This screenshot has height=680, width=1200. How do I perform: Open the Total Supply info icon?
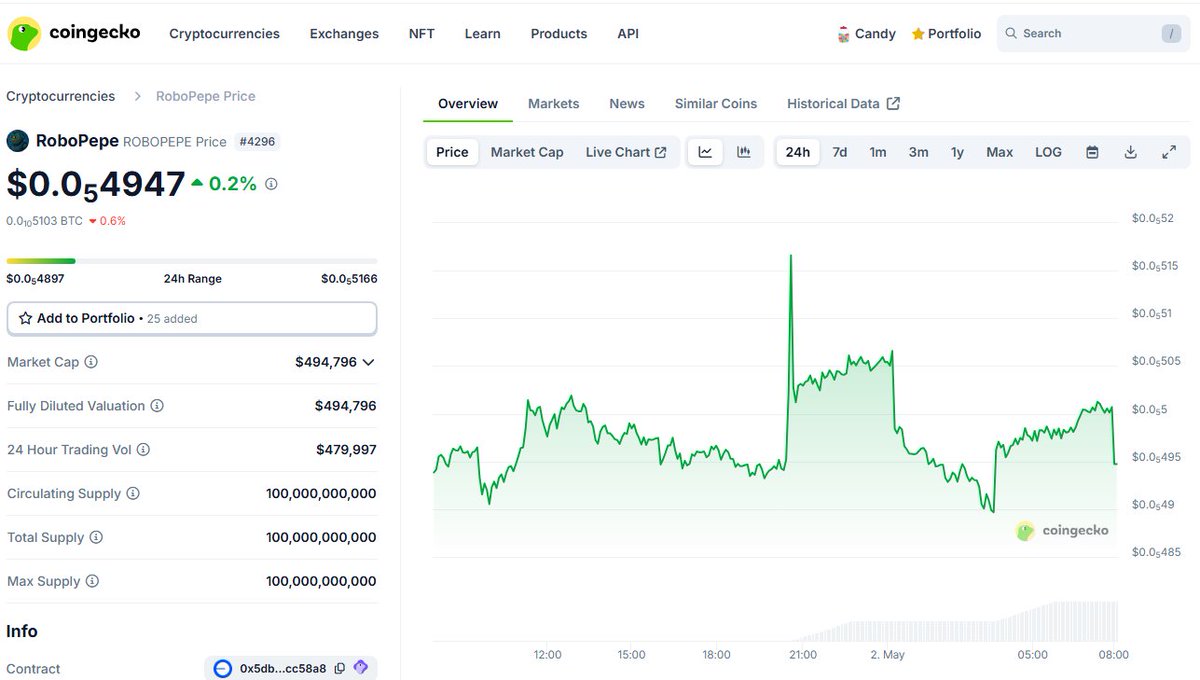pos(96,538)
